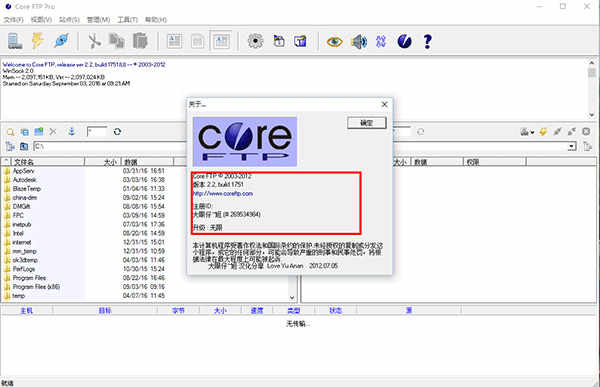Click the eye view icon in toolbar
Screen dimensions: 600x387
pos(334,41)
